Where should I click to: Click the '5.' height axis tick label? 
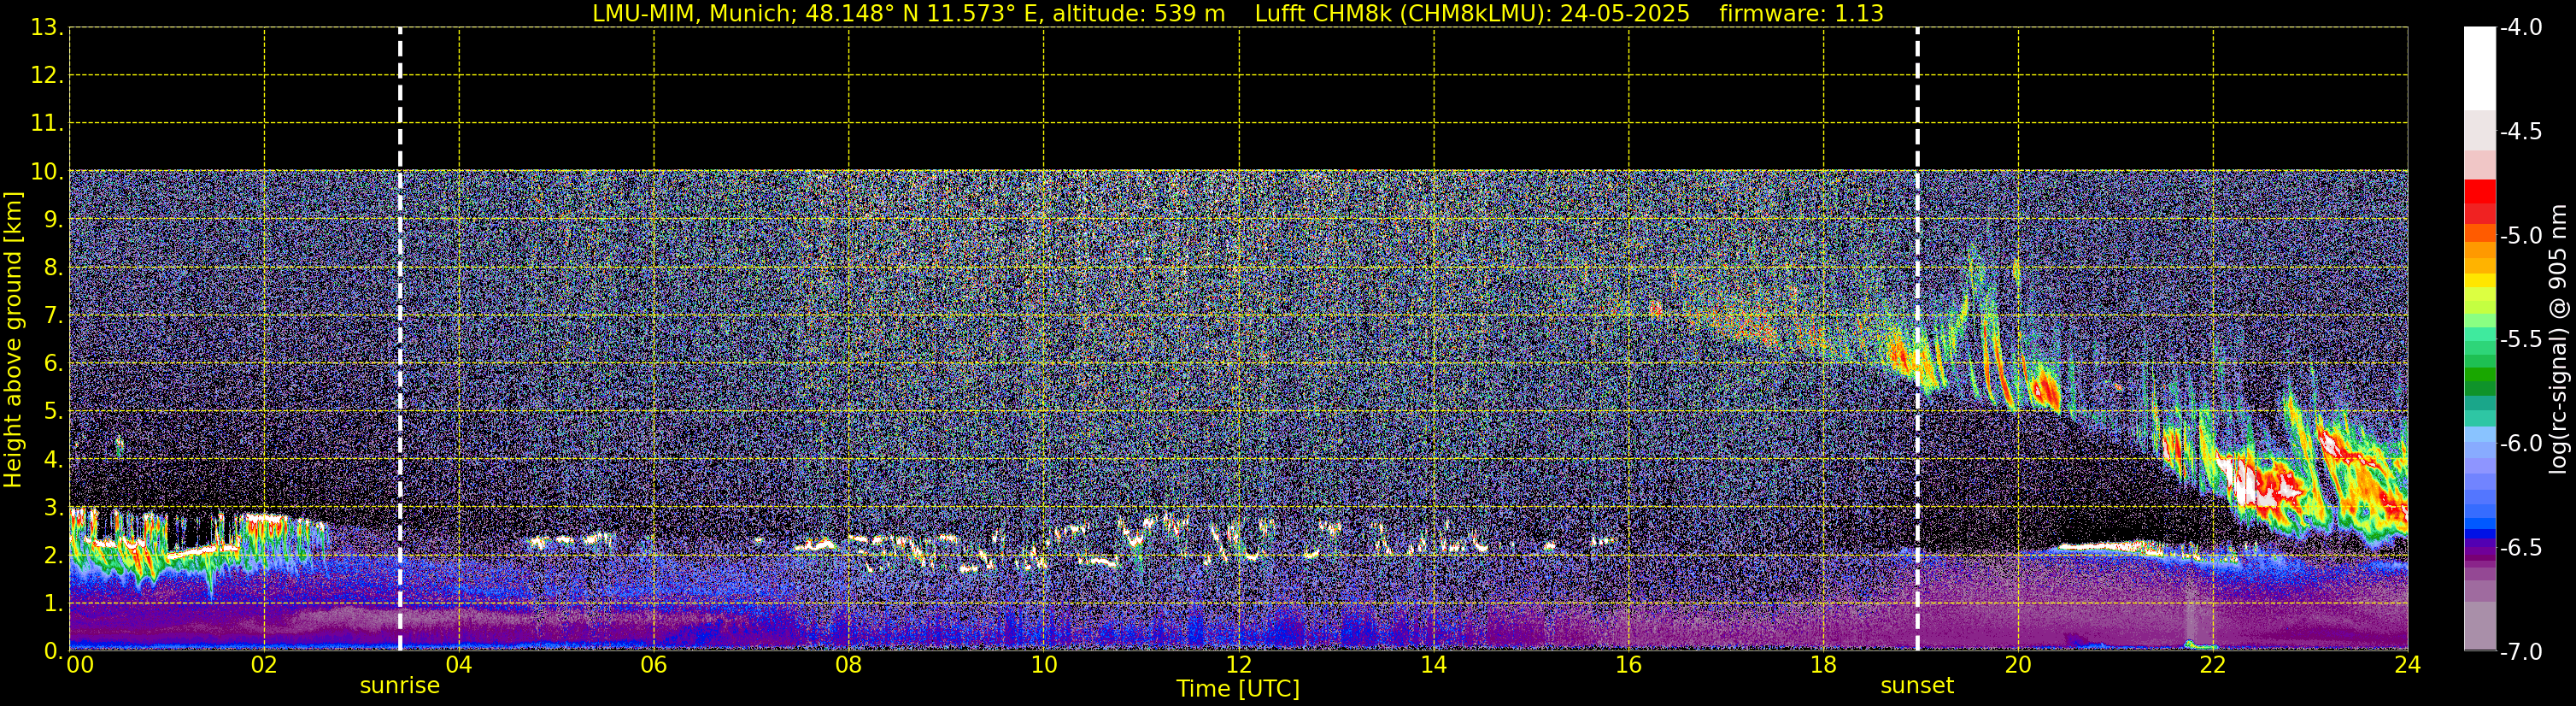point(53,412)
